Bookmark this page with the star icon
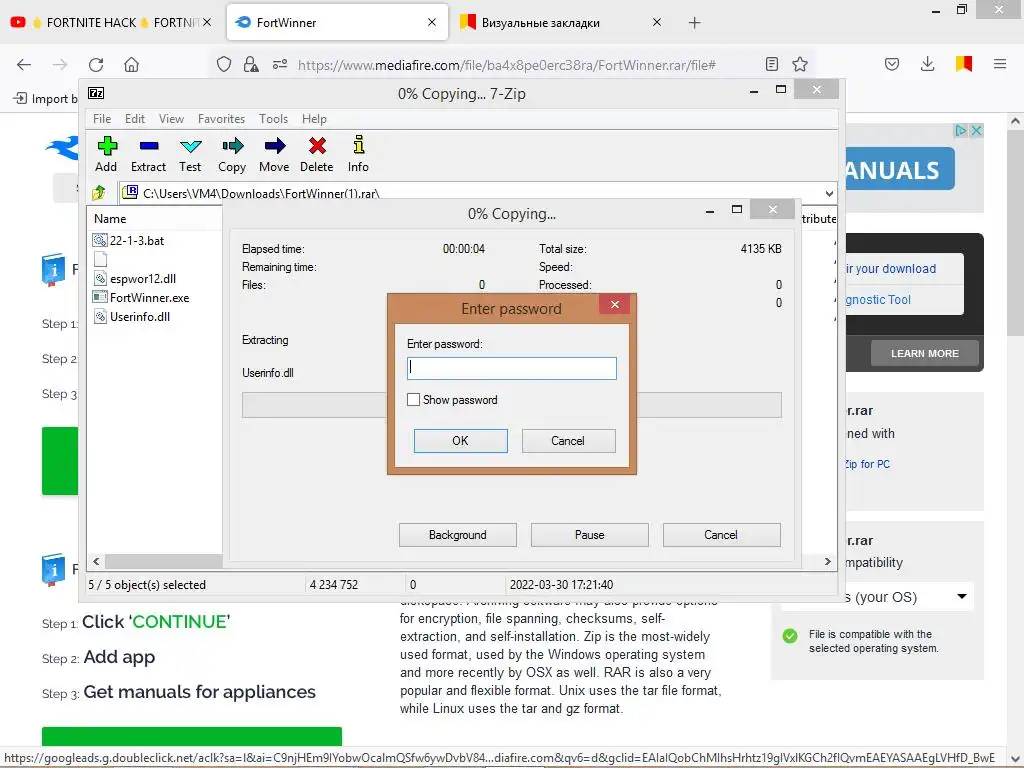This screenshot has width=1024, height=768. pos(800,64)
